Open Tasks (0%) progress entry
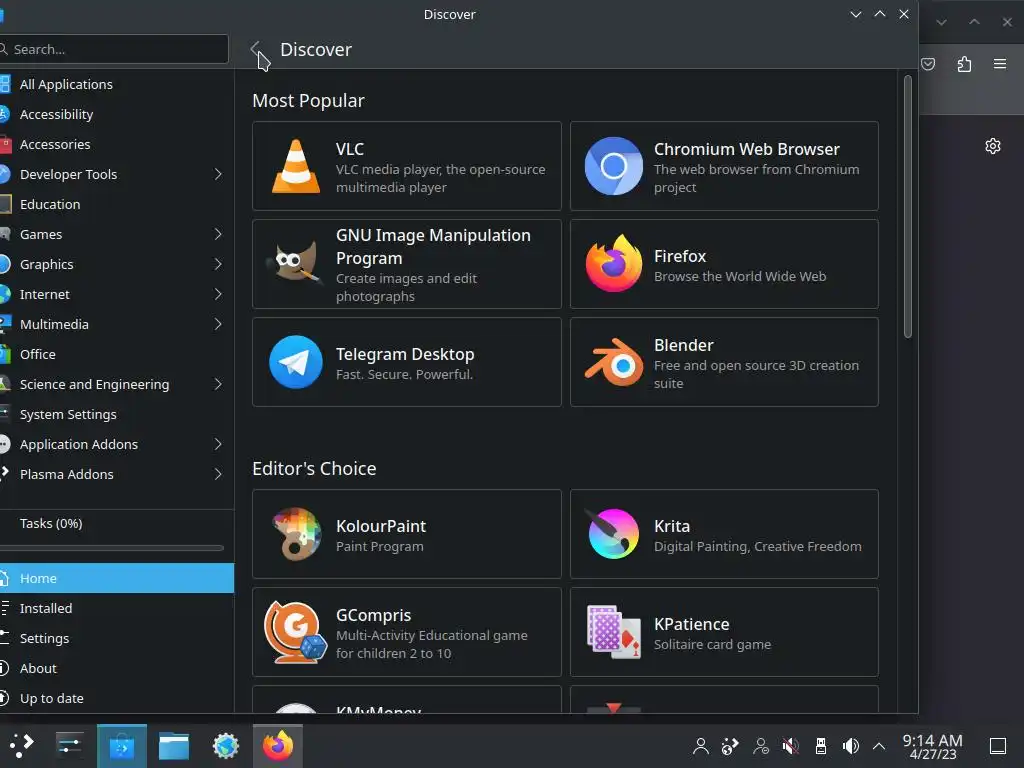The width and height of the screenshot is (1024, 768). click(117, 524)
